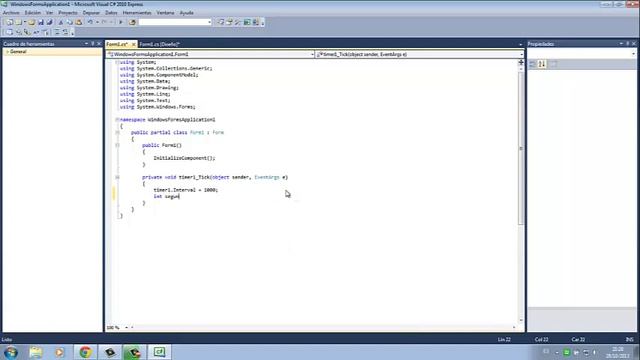Open Solution Explorer from toolbar icon
This screenshot has height=360, width=640.
(x=221, y=22)
